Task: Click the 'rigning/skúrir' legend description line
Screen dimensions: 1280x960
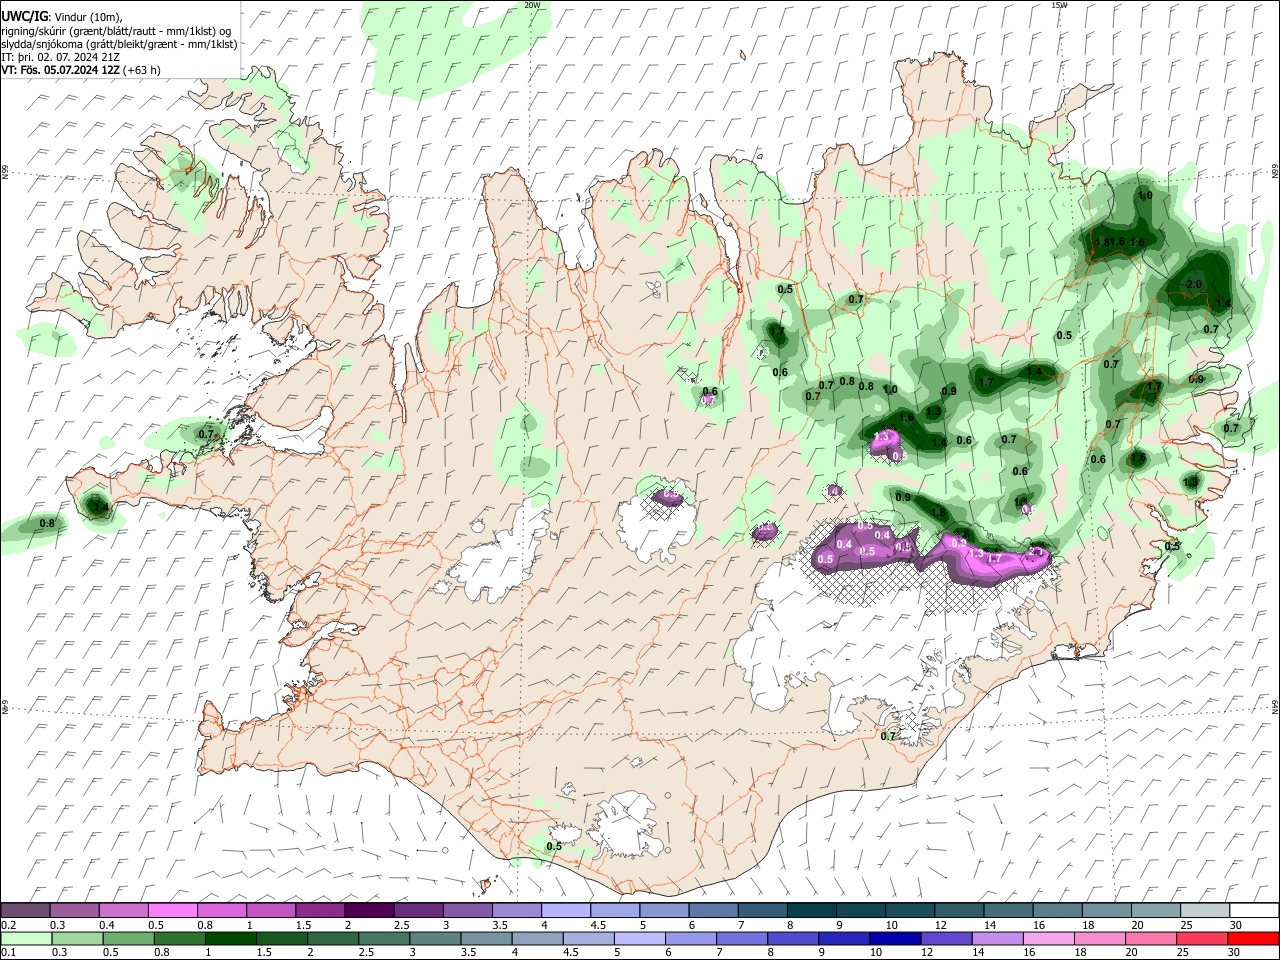Action: pyautogui.click(x=116, y=31)
